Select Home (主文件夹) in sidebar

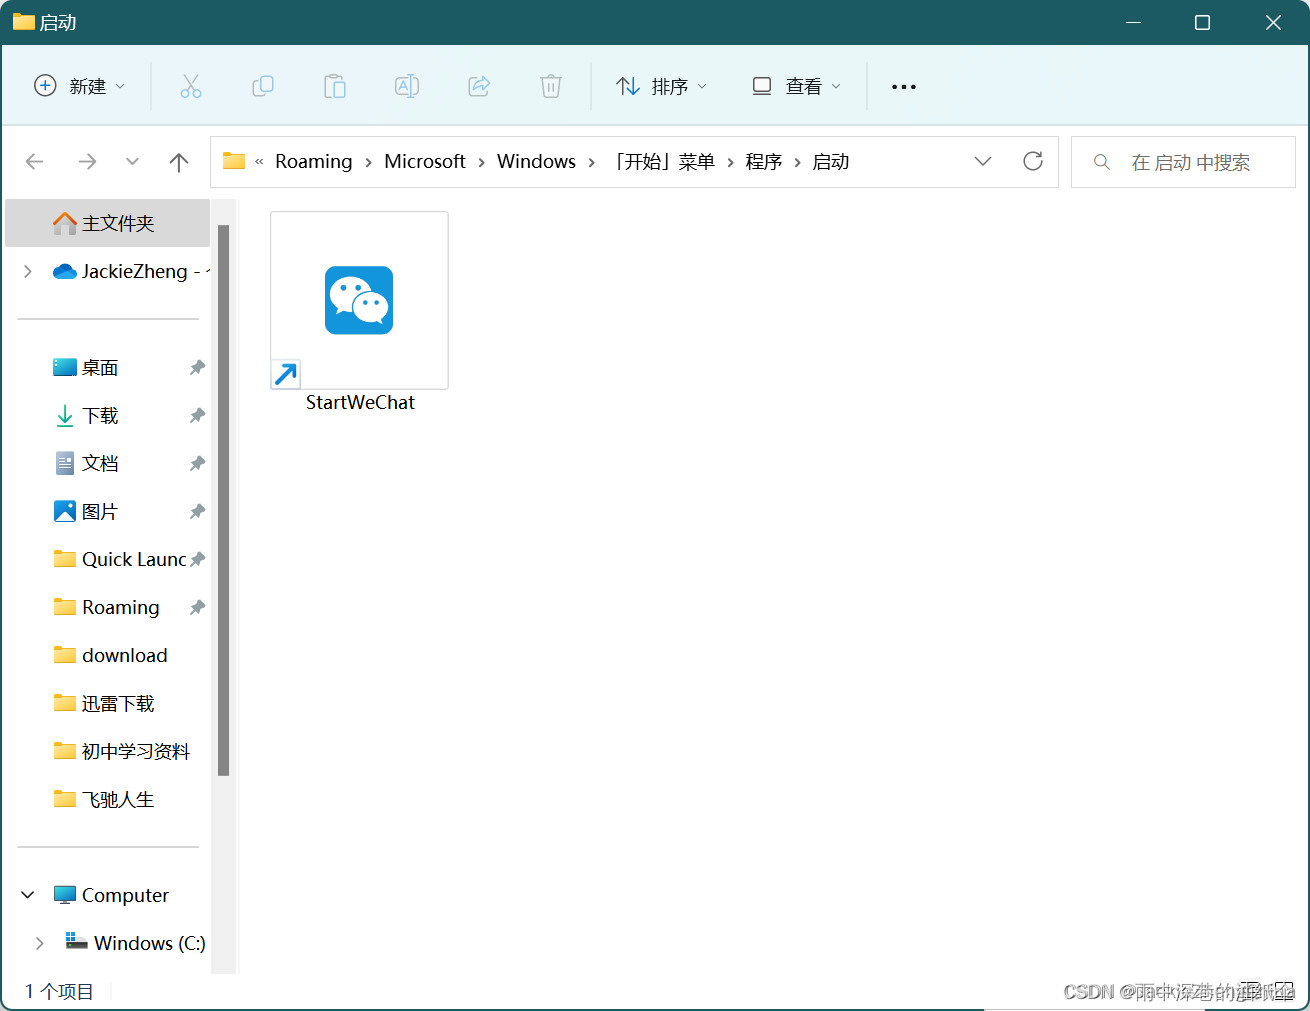[108, 223]
